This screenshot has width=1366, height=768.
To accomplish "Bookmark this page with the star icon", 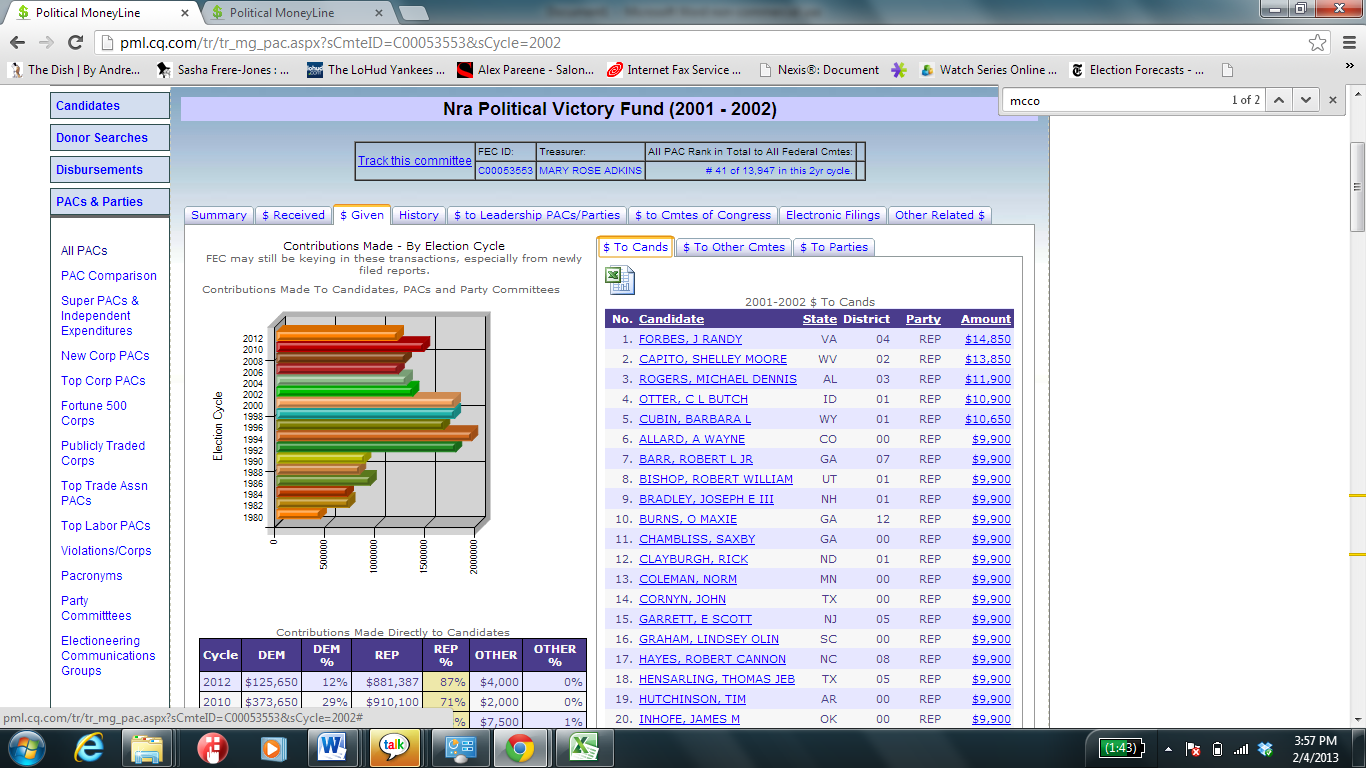I will point(1317,43).
